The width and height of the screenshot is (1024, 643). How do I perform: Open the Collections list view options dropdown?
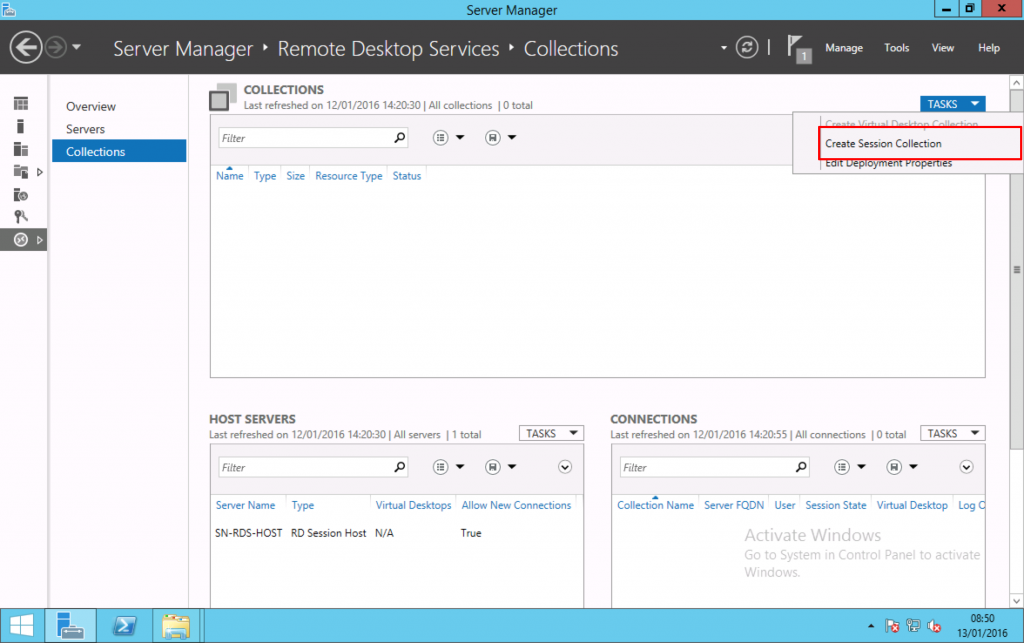(x=448, y=138)
